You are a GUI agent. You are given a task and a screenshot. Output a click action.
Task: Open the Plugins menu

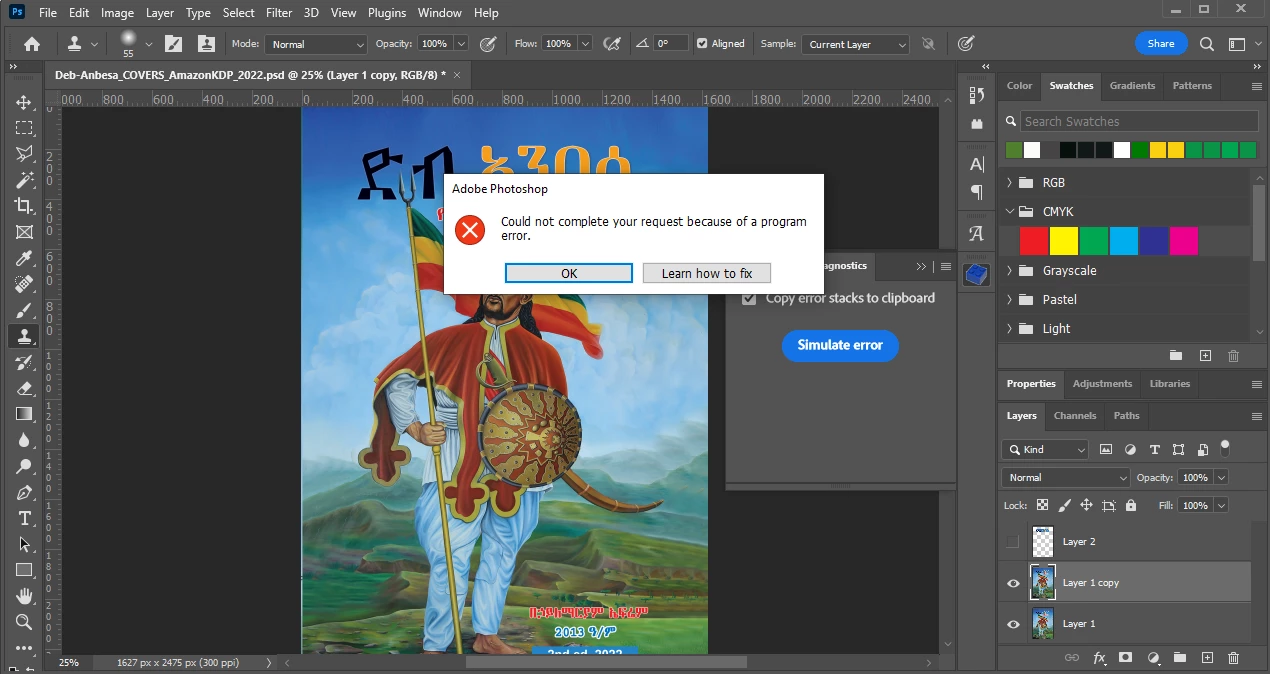click(x=386, y=13)
